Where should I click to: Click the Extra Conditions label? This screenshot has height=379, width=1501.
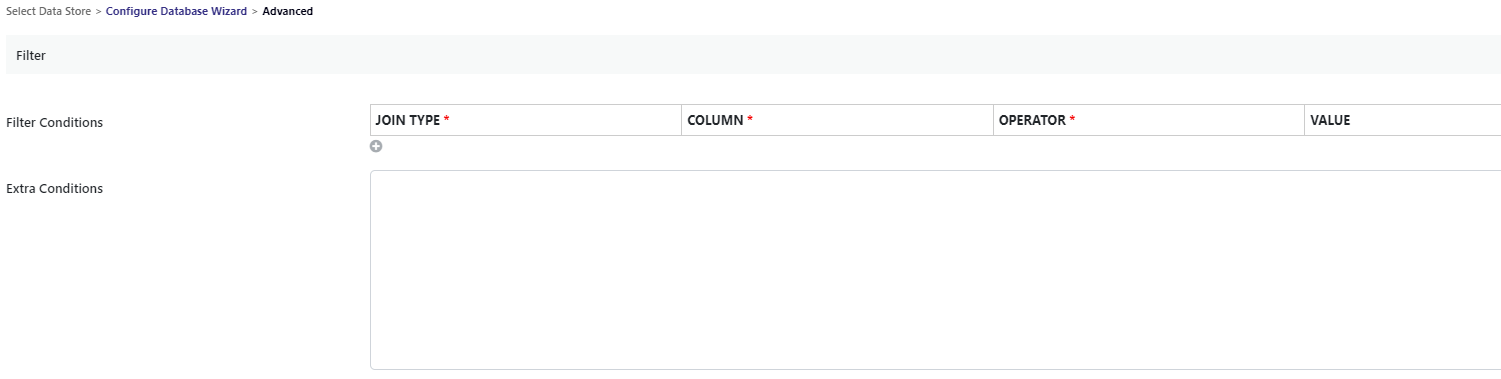coord(55,188)
